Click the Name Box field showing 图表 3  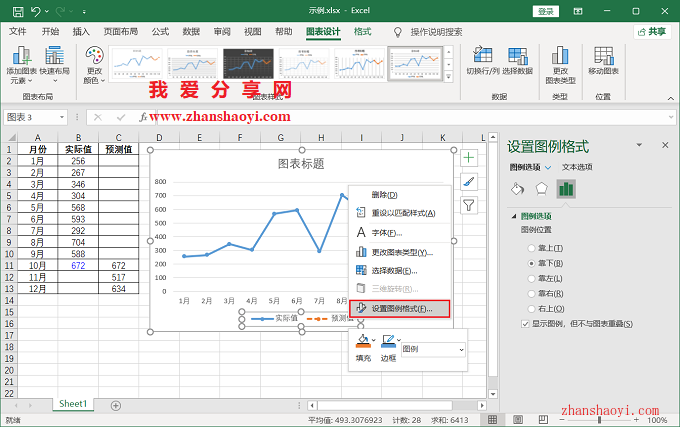pos(30,117)
